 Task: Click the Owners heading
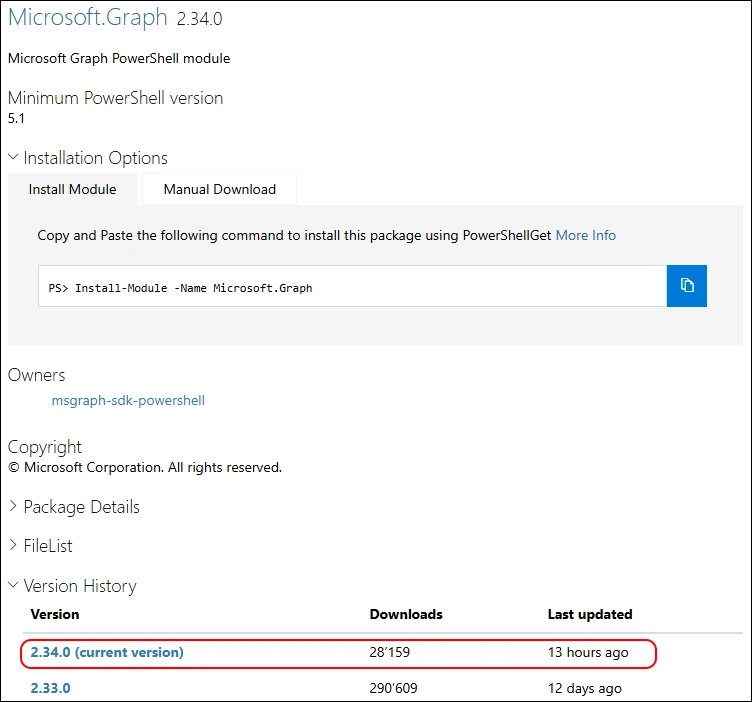[x=37, y=375]
